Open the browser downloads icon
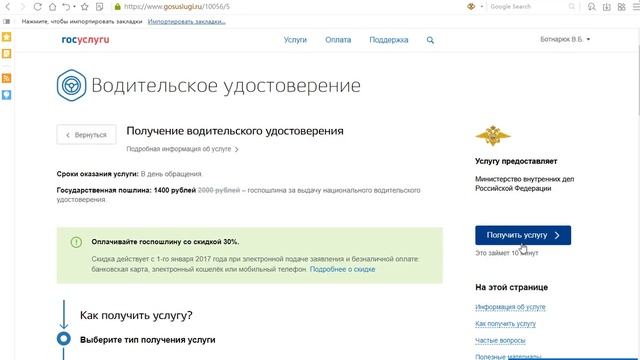This screenshot has width=640, height=360. pos(607,7)
